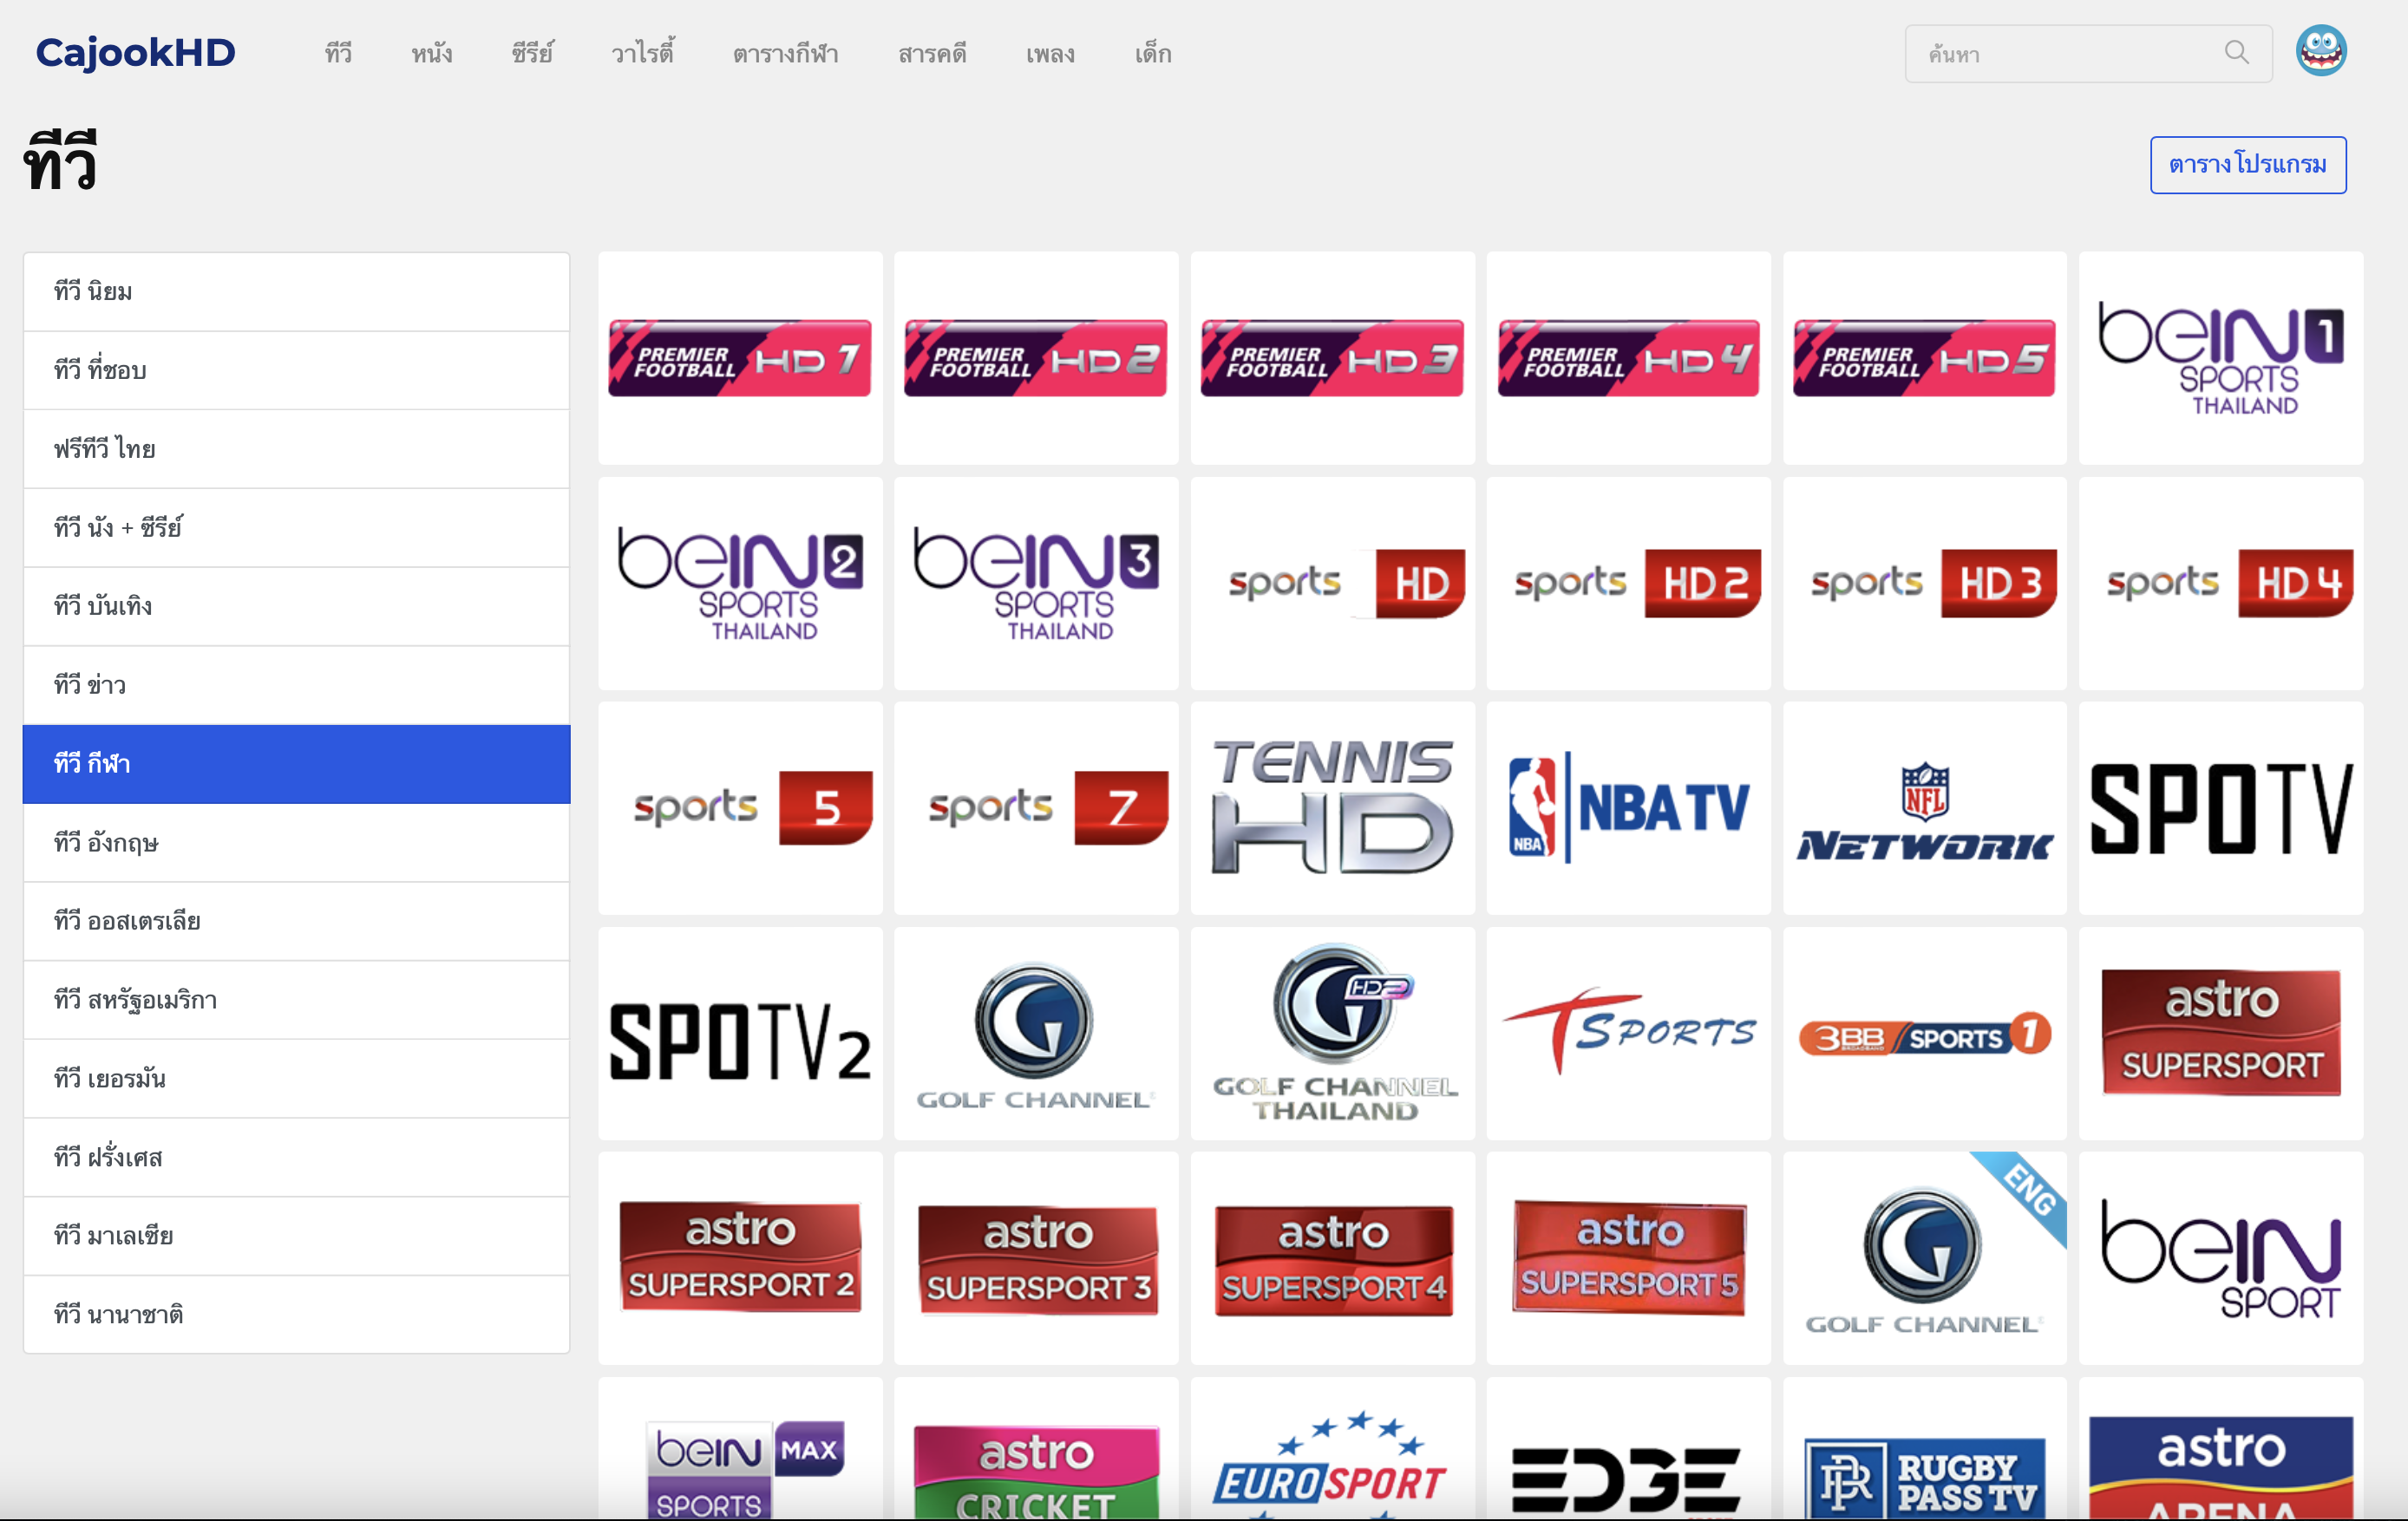
Task: Watch the NFL Network channel
Action: (1924, 808)
